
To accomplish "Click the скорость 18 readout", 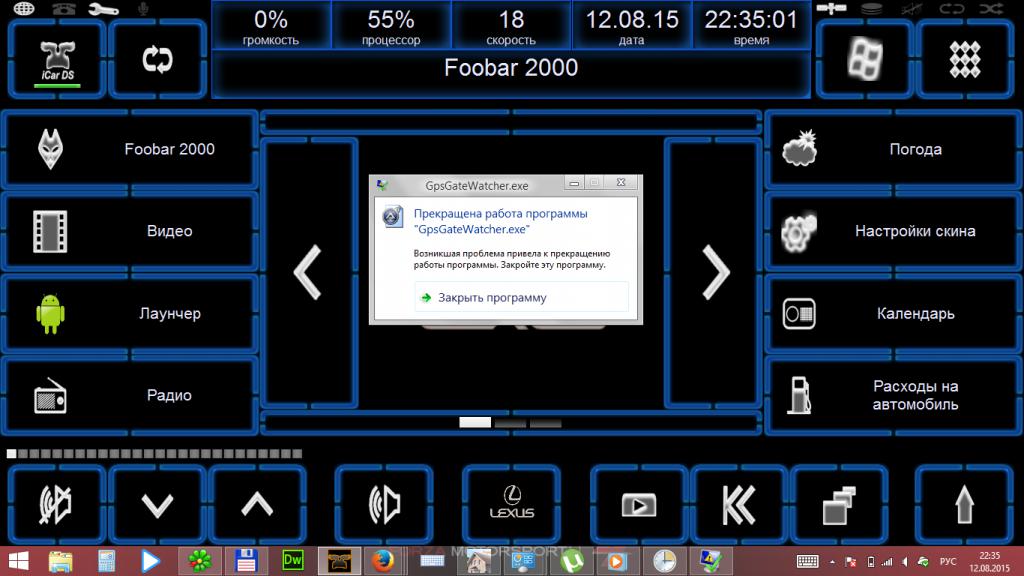I will coord(511,27).
